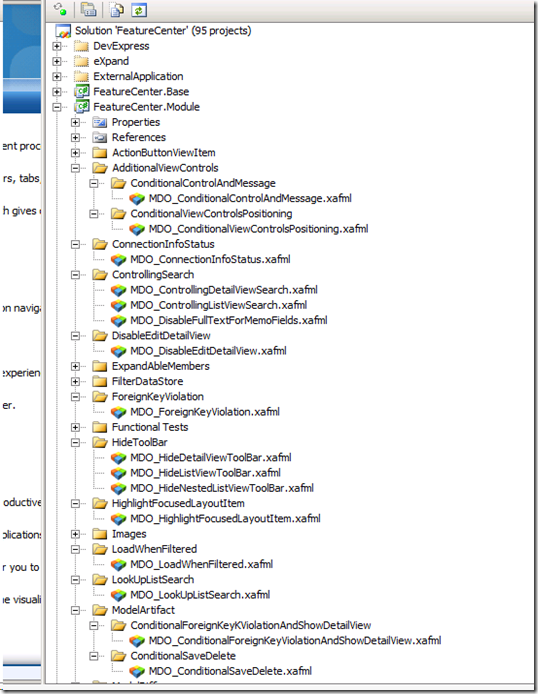
Task: Click the Refresh toolbar icon
Action: click(139, 10)
